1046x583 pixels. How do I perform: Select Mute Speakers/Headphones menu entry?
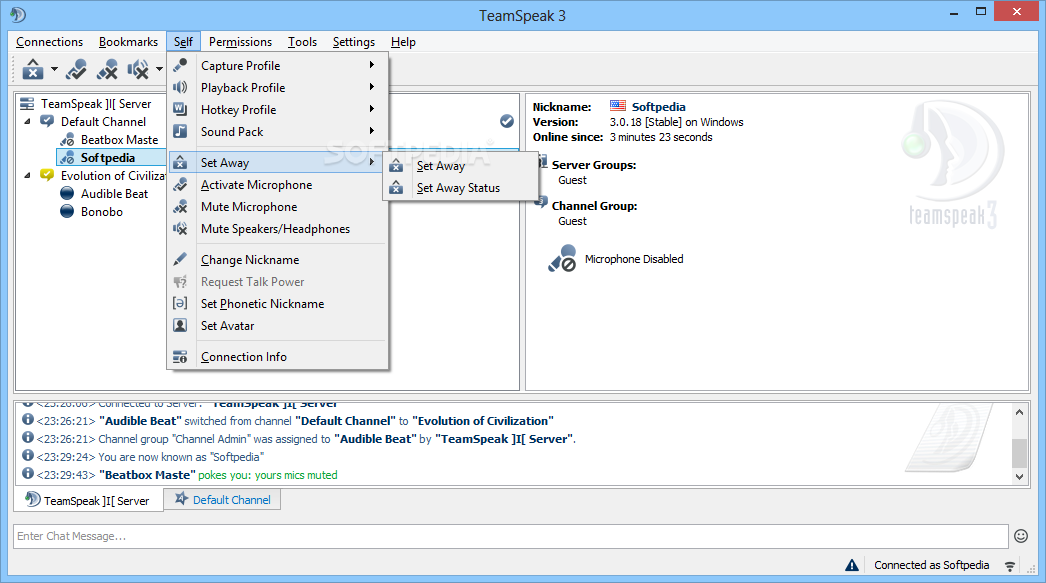pos(278,229)
